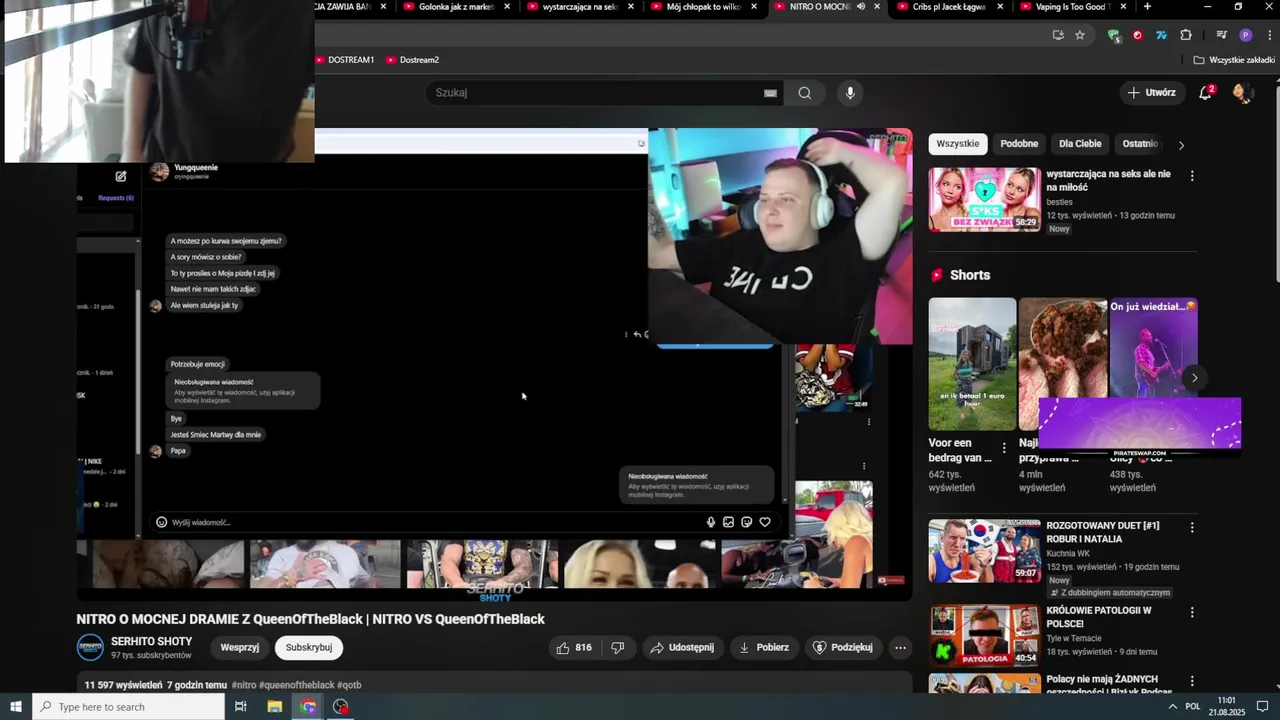Open ROZGOTOWANY DUET video thumbnail

[x=985, y=550]
